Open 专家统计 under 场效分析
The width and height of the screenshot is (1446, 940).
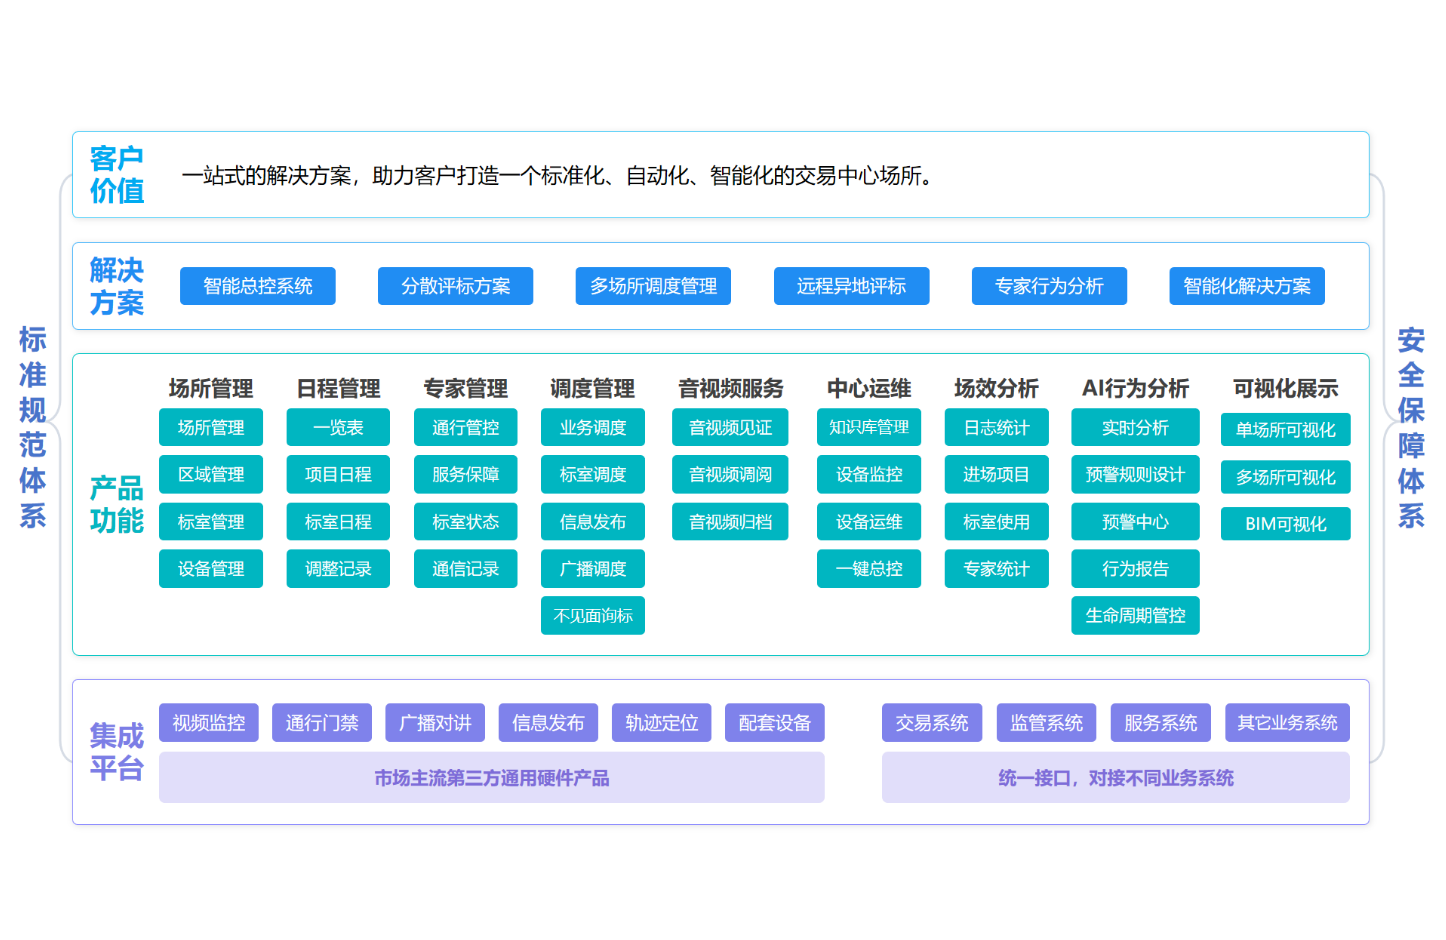[996, 568]
